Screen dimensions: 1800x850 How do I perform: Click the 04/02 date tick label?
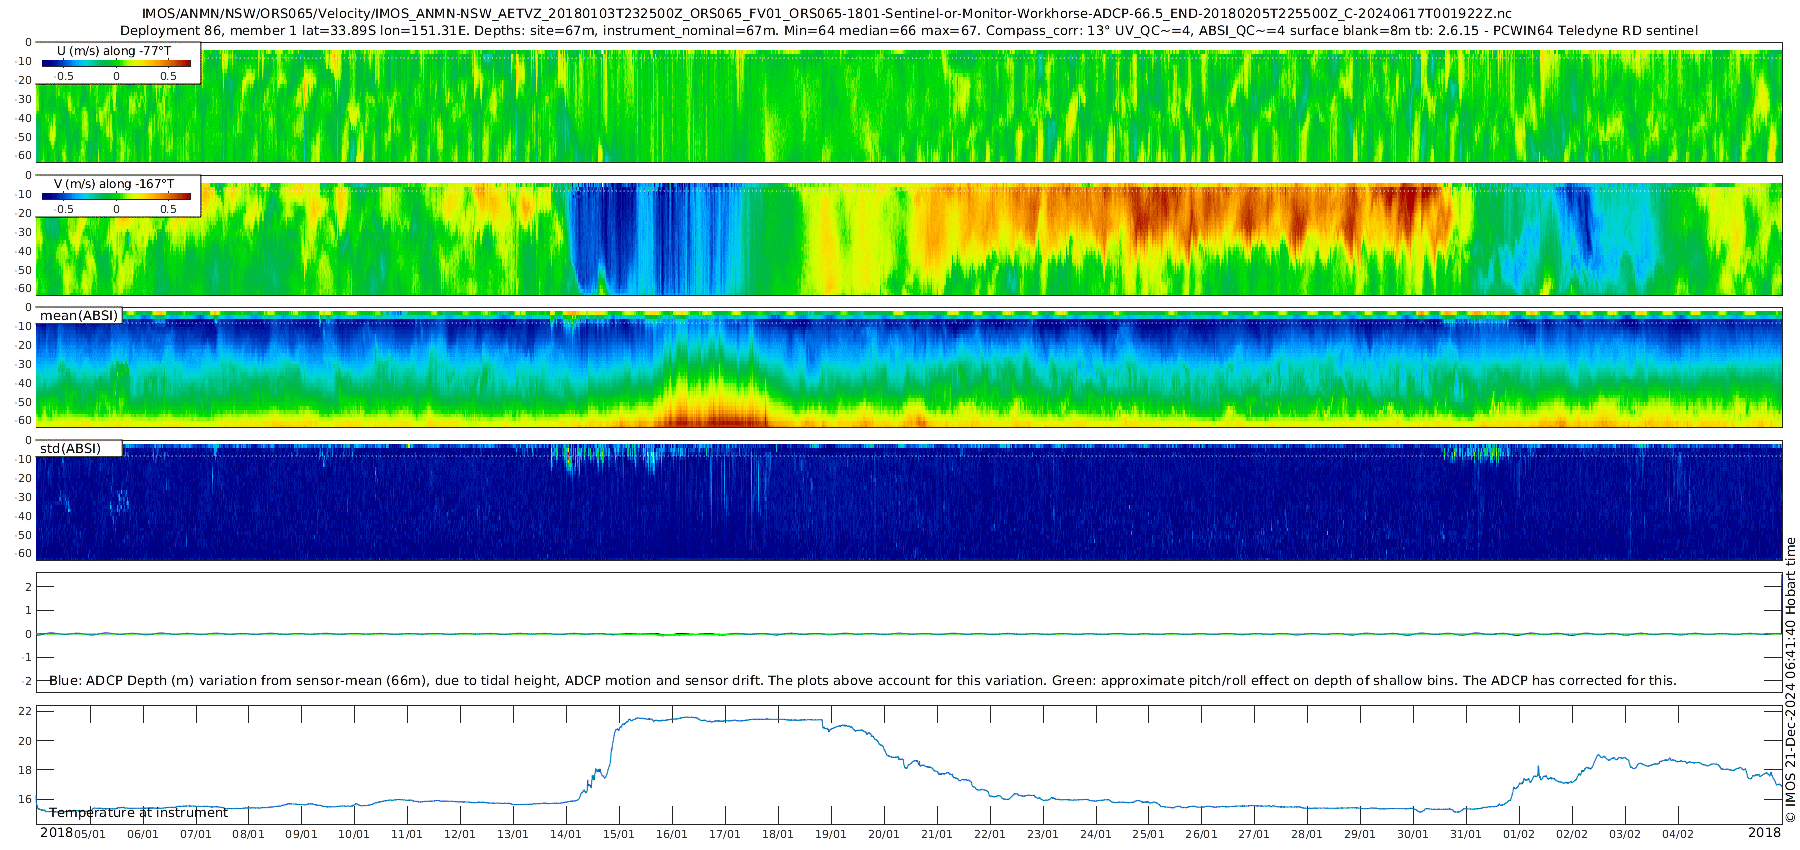click(1677, 834)
